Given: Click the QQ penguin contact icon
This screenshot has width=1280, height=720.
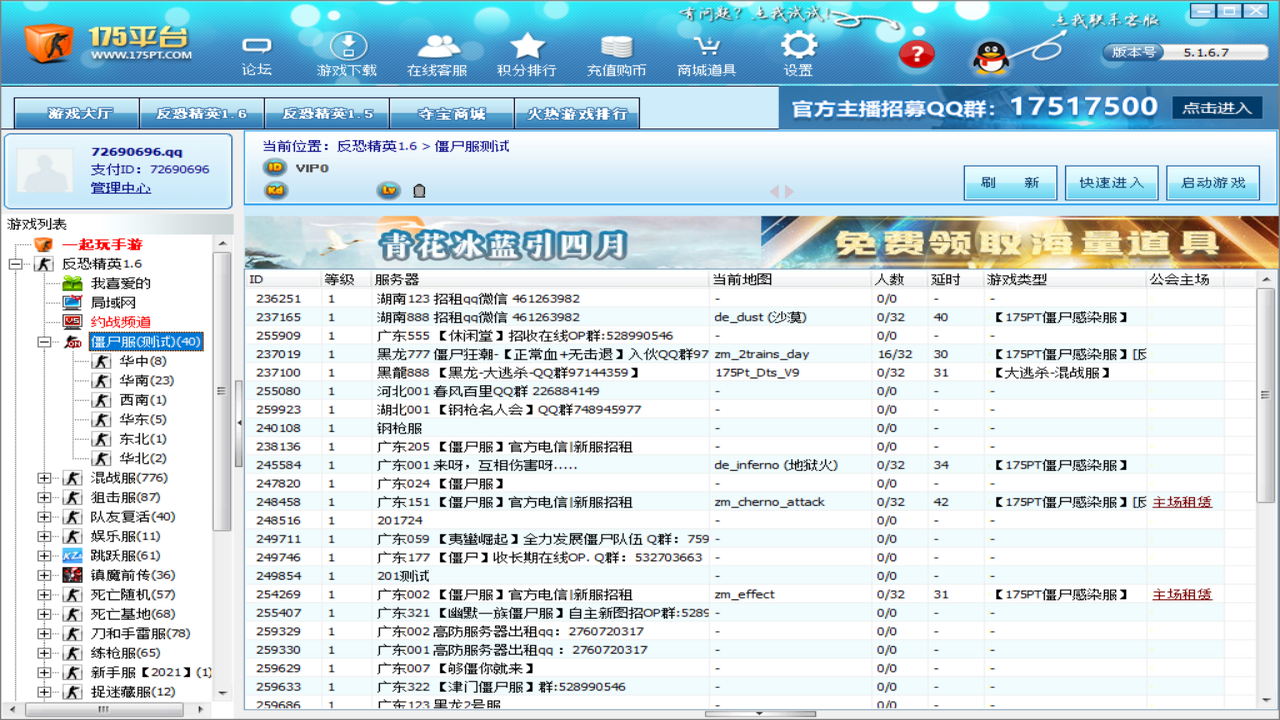Looking at the screenshot, I should [990, 56].
